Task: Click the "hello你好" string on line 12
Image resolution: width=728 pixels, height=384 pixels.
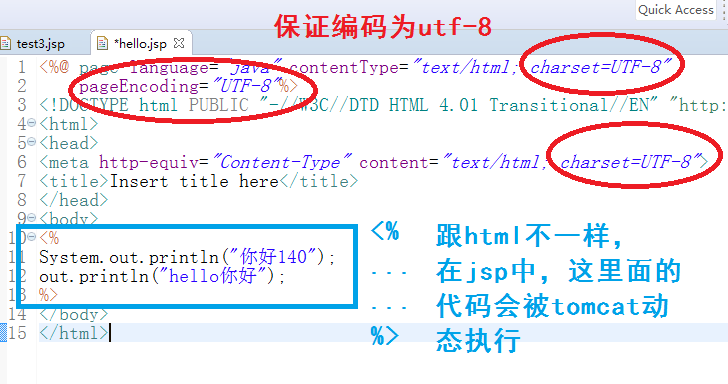Action: pyautogui.click(x=214, y=276)
